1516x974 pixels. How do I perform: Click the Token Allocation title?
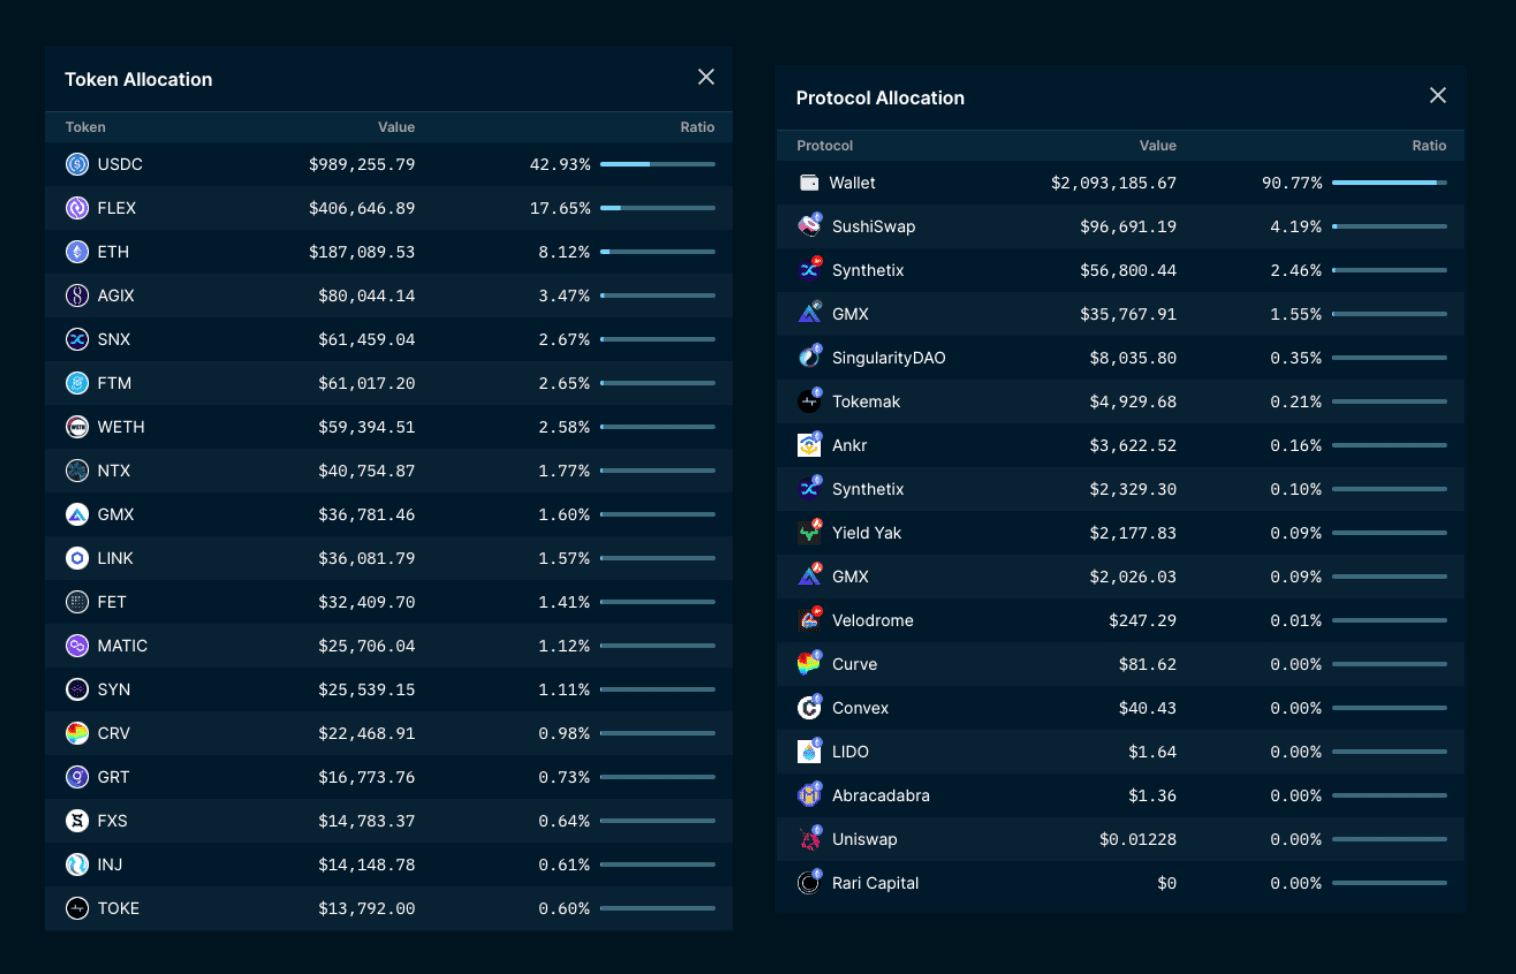click(x=139, y=79)
